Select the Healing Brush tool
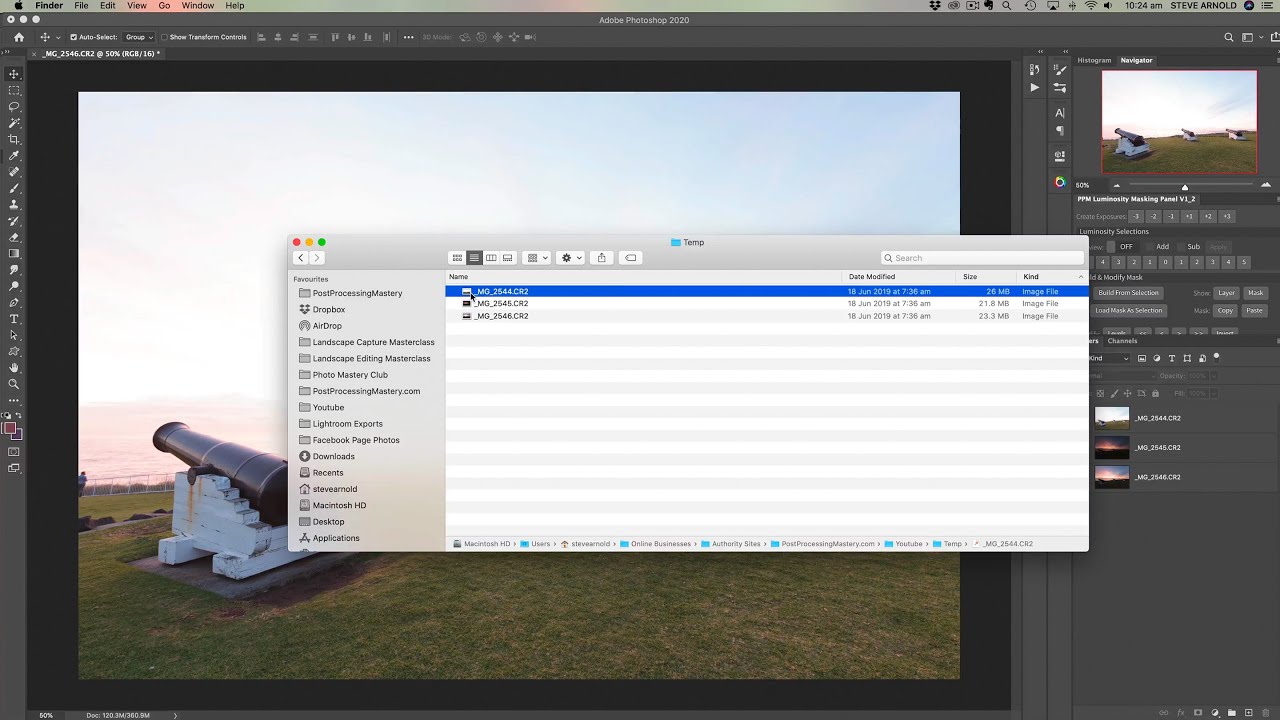Viewport: 1280px width, 720px height. pyautogui.click(x=14, y=172)
